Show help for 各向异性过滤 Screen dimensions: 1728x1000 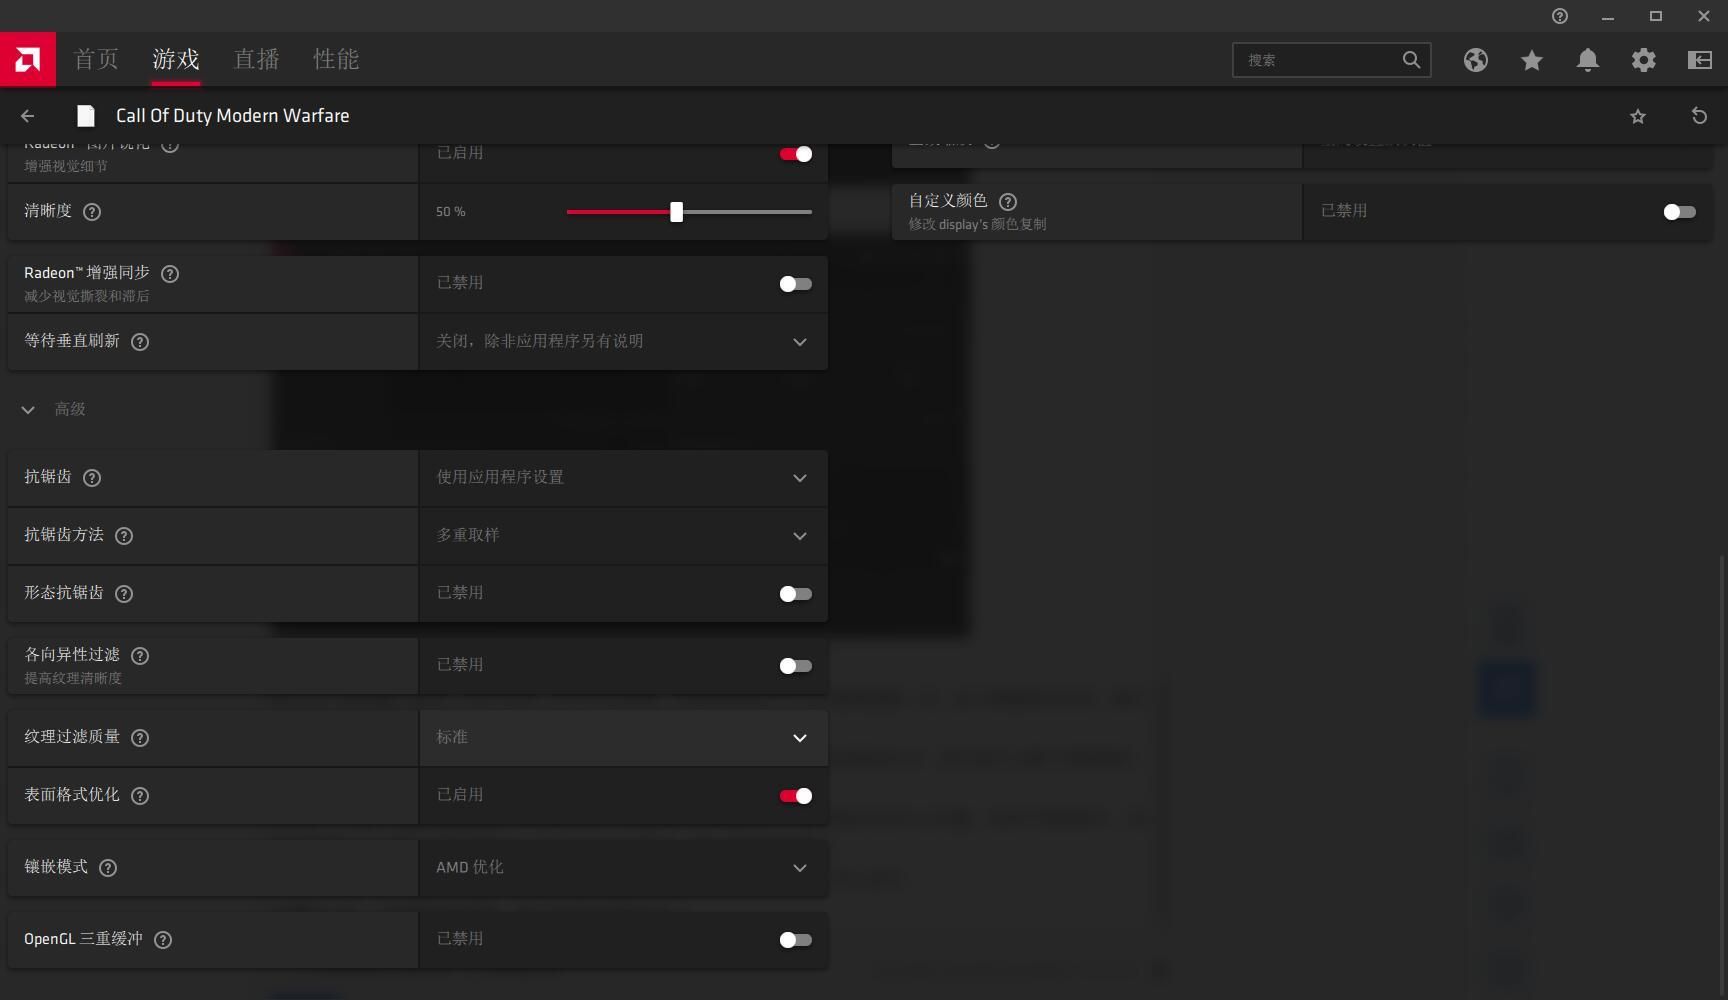140,656
